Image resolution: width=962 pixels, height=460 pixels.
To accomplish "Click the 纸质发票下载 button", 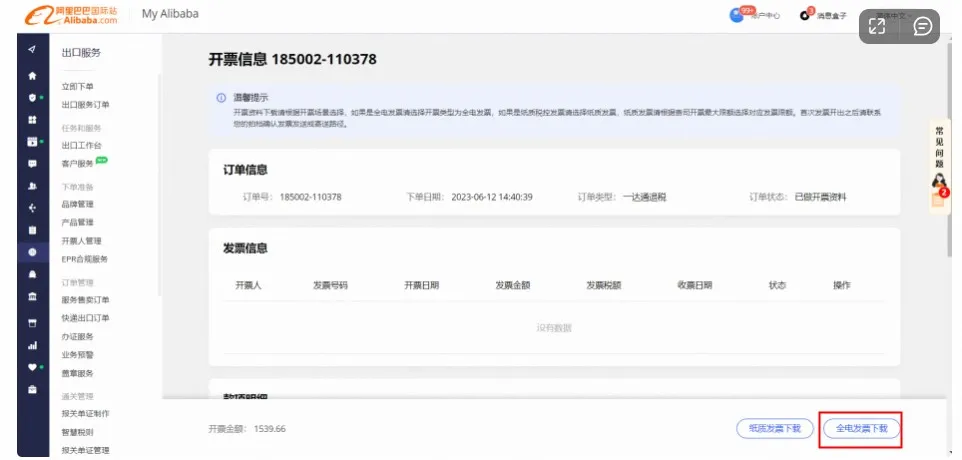I will (775, 429).
